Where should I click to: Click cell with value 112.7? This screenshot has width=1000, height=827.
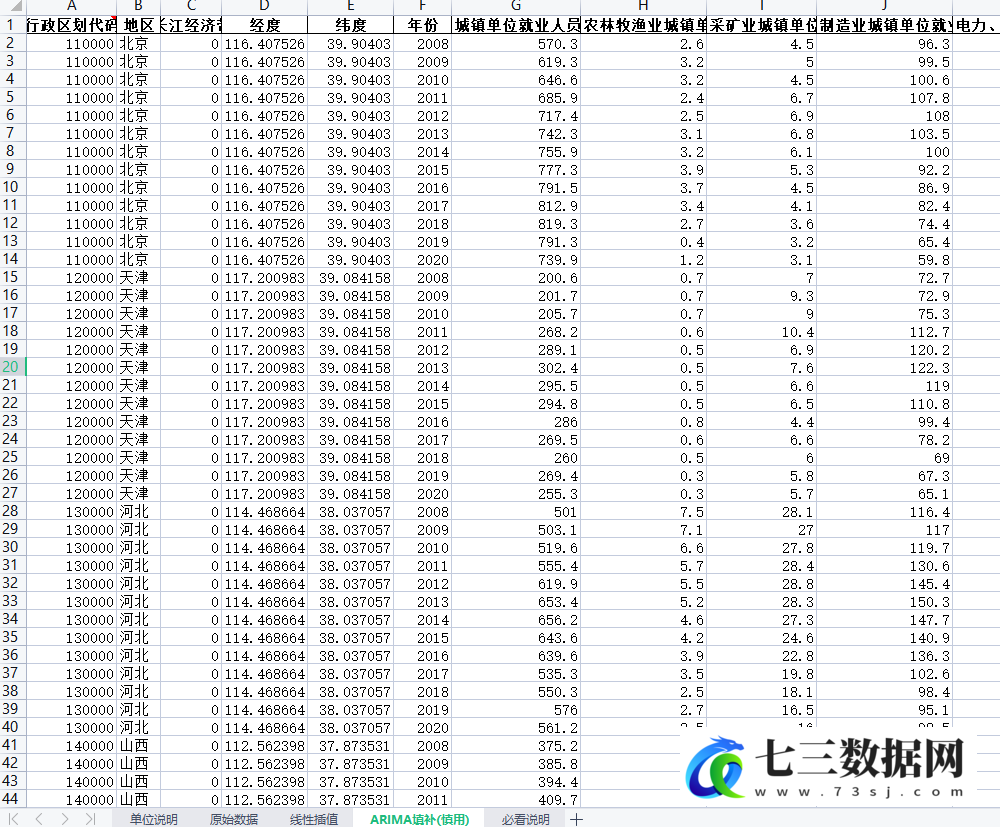884,332
